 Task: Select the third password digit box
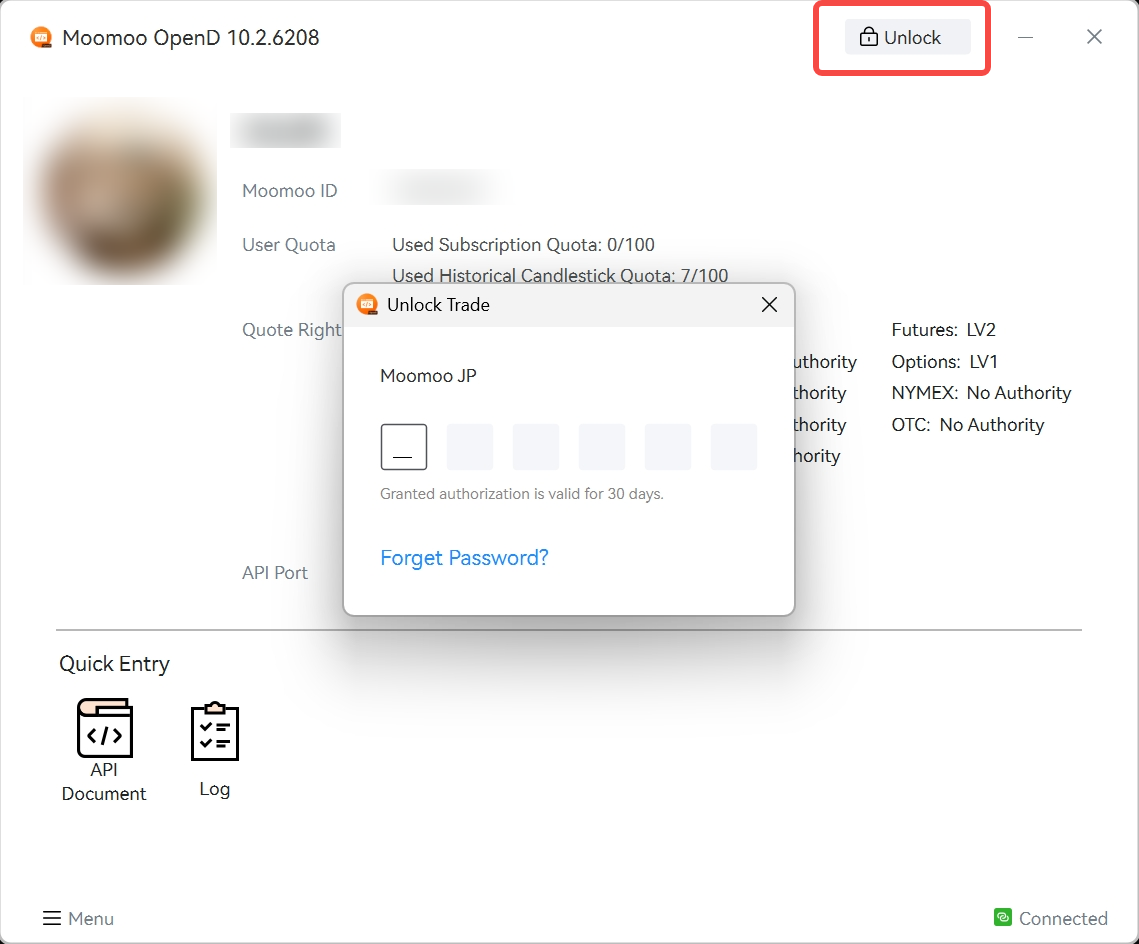click(x=536, y=447)
